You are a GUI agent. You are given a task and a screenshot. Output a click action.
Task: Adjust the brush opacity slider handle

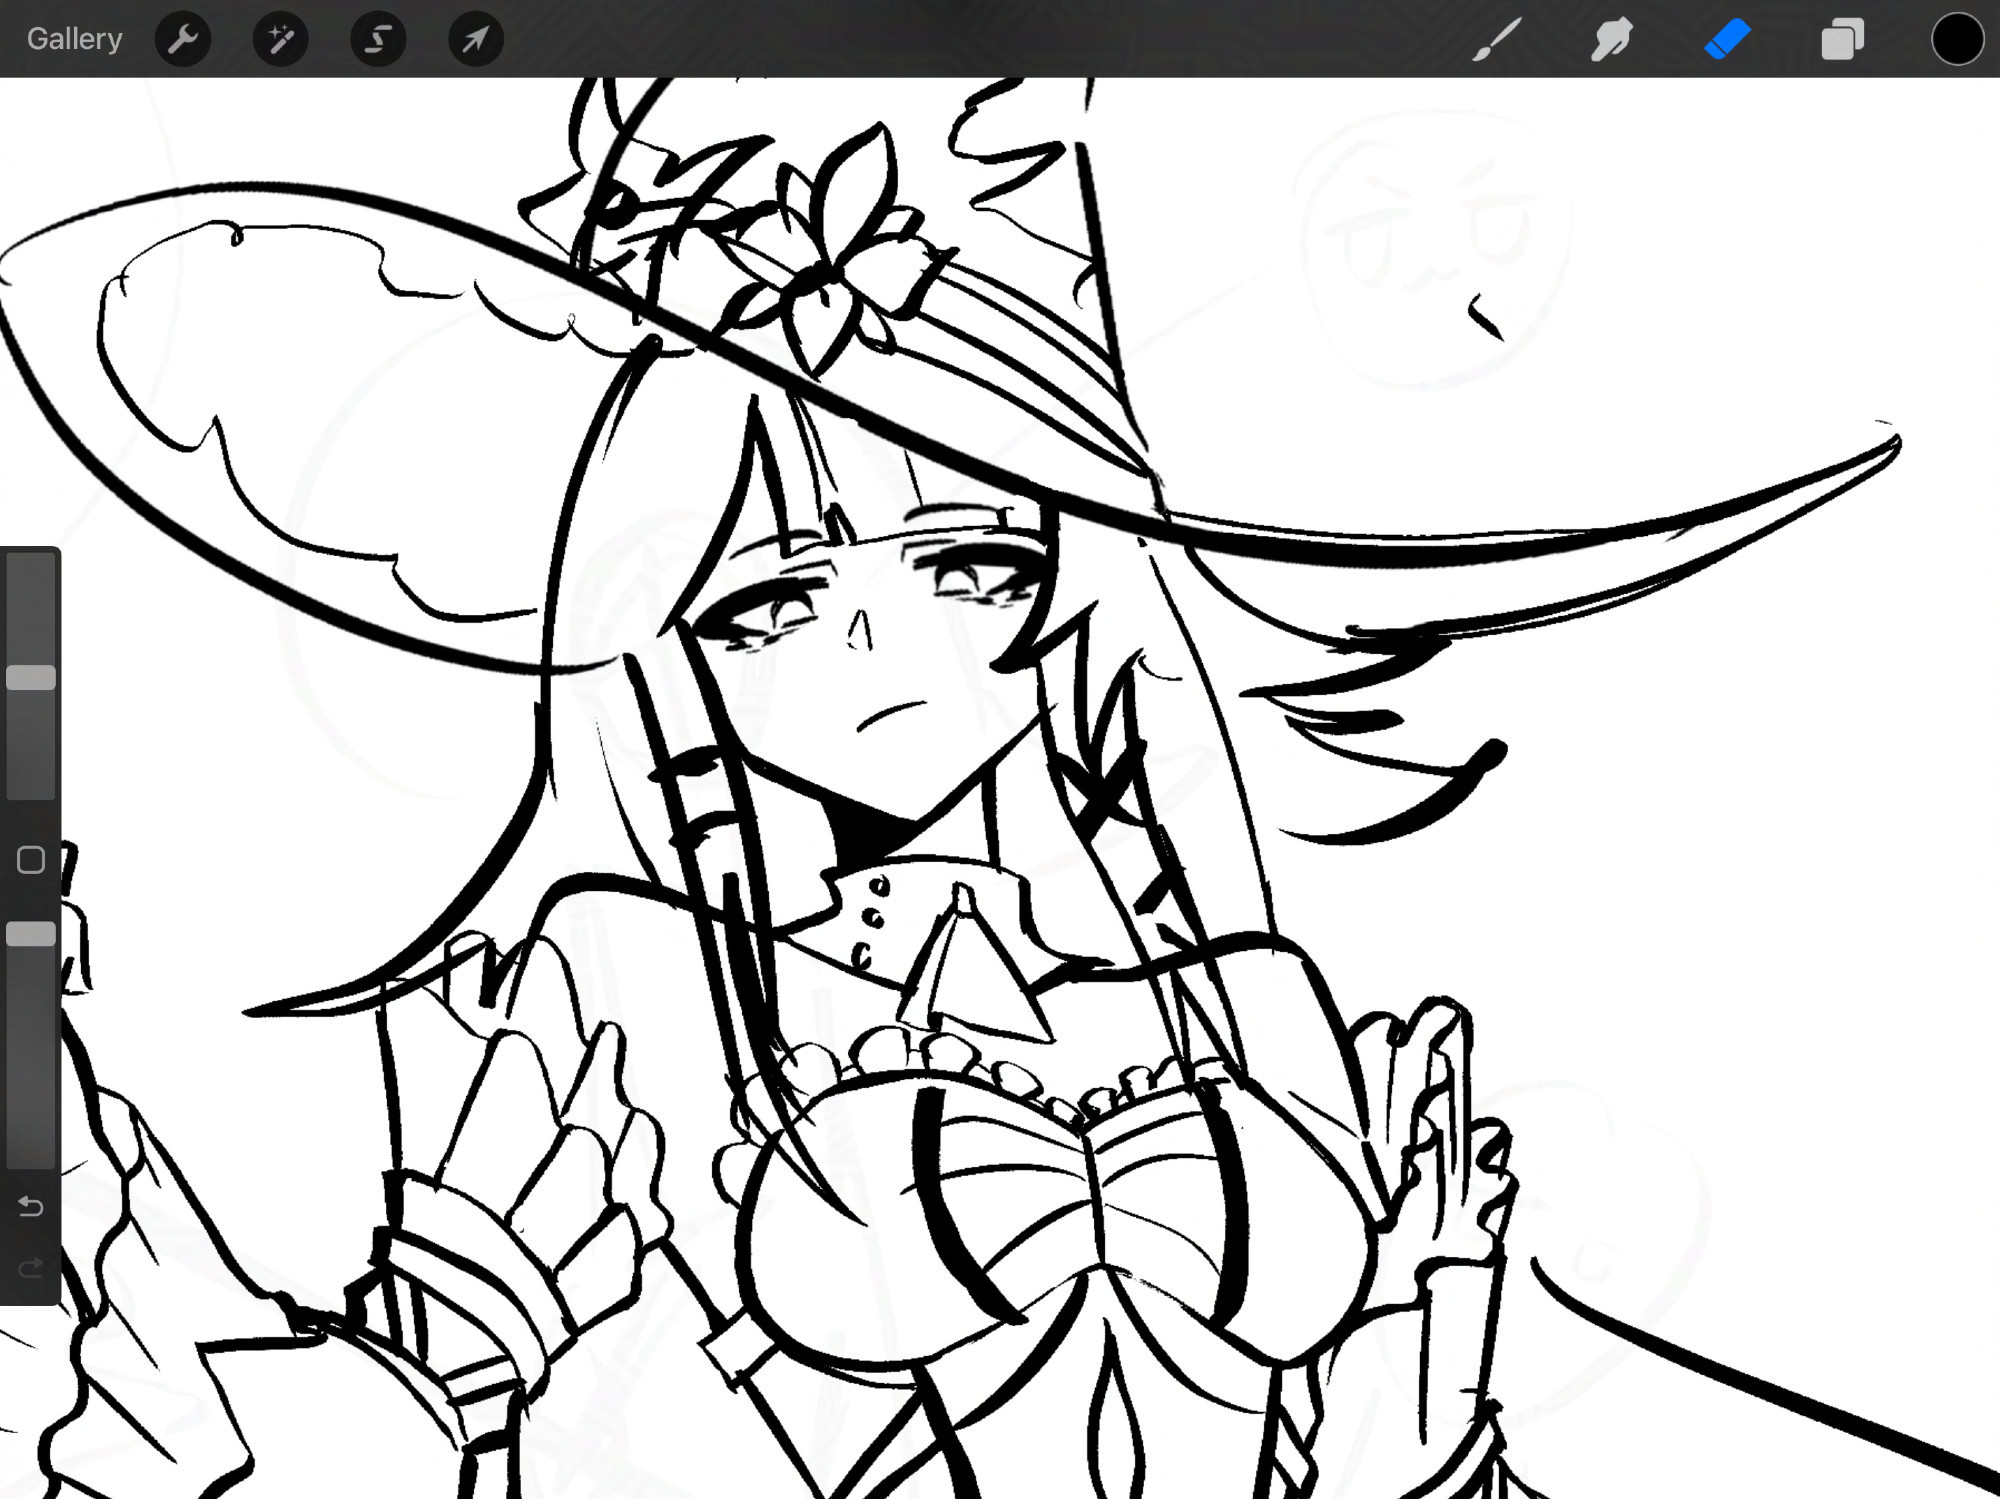[x=31, y=934]
